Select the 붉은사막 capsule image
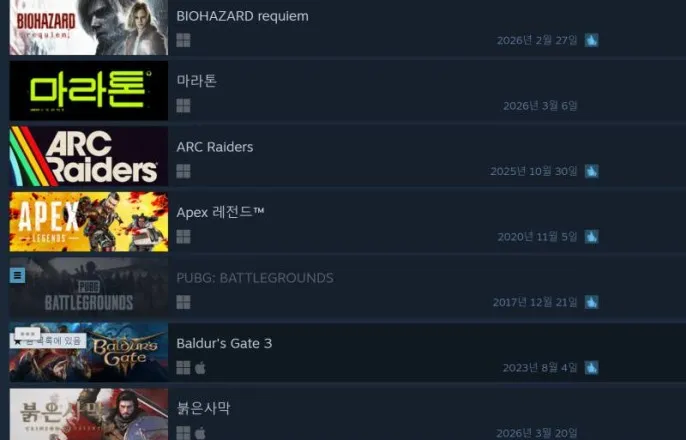 (89, 414)
